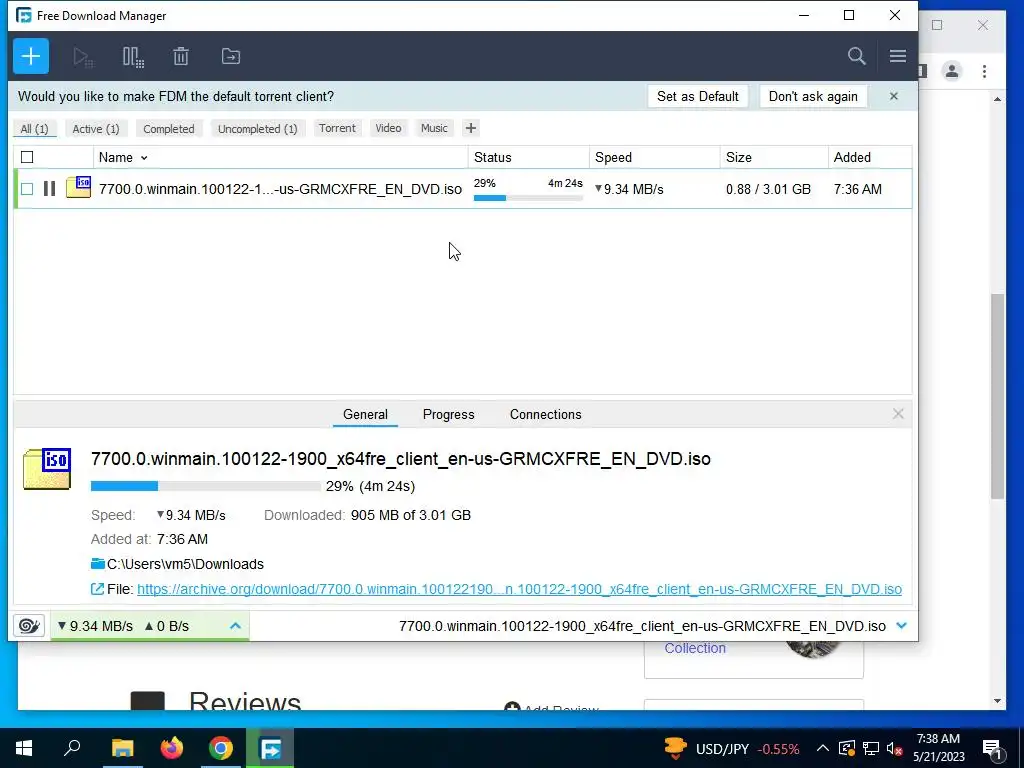Show the All (1) downloads filter
Screen dimensions: 1024x768
(x=35, y=129)
